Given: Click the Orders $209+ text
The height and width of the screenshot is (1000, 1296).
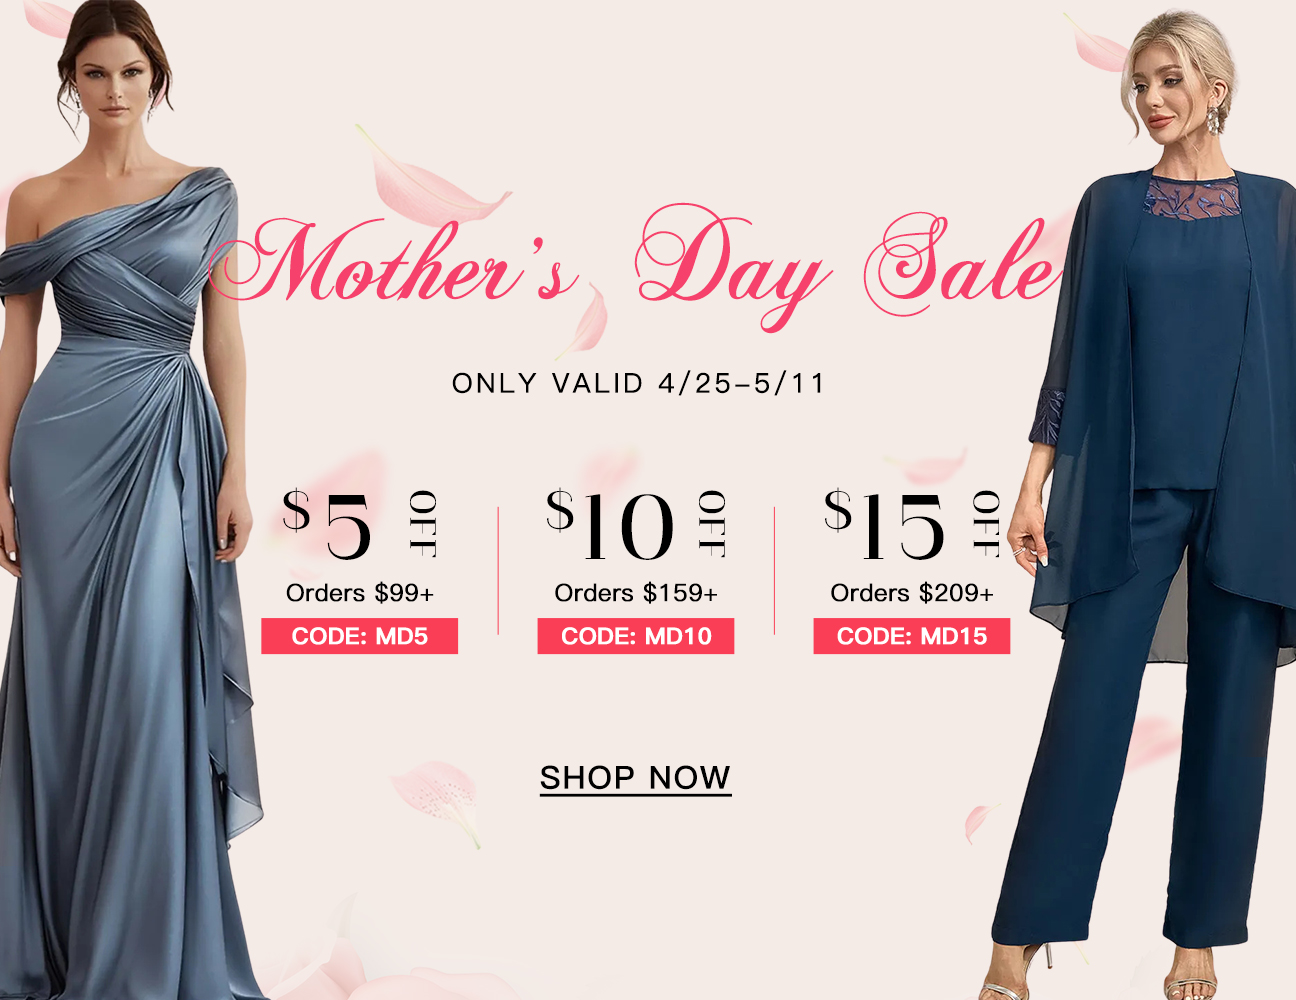Looking at the screenshot, I should click(x=912, y=593).
